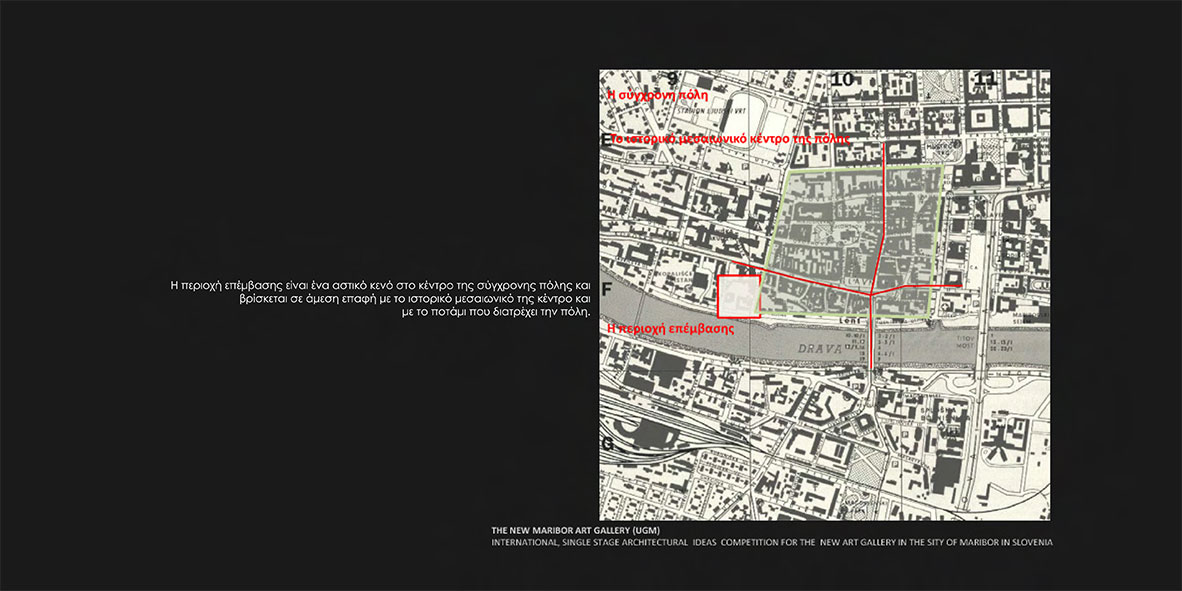Click the grid number 11 at map top

tap(985, 79)
